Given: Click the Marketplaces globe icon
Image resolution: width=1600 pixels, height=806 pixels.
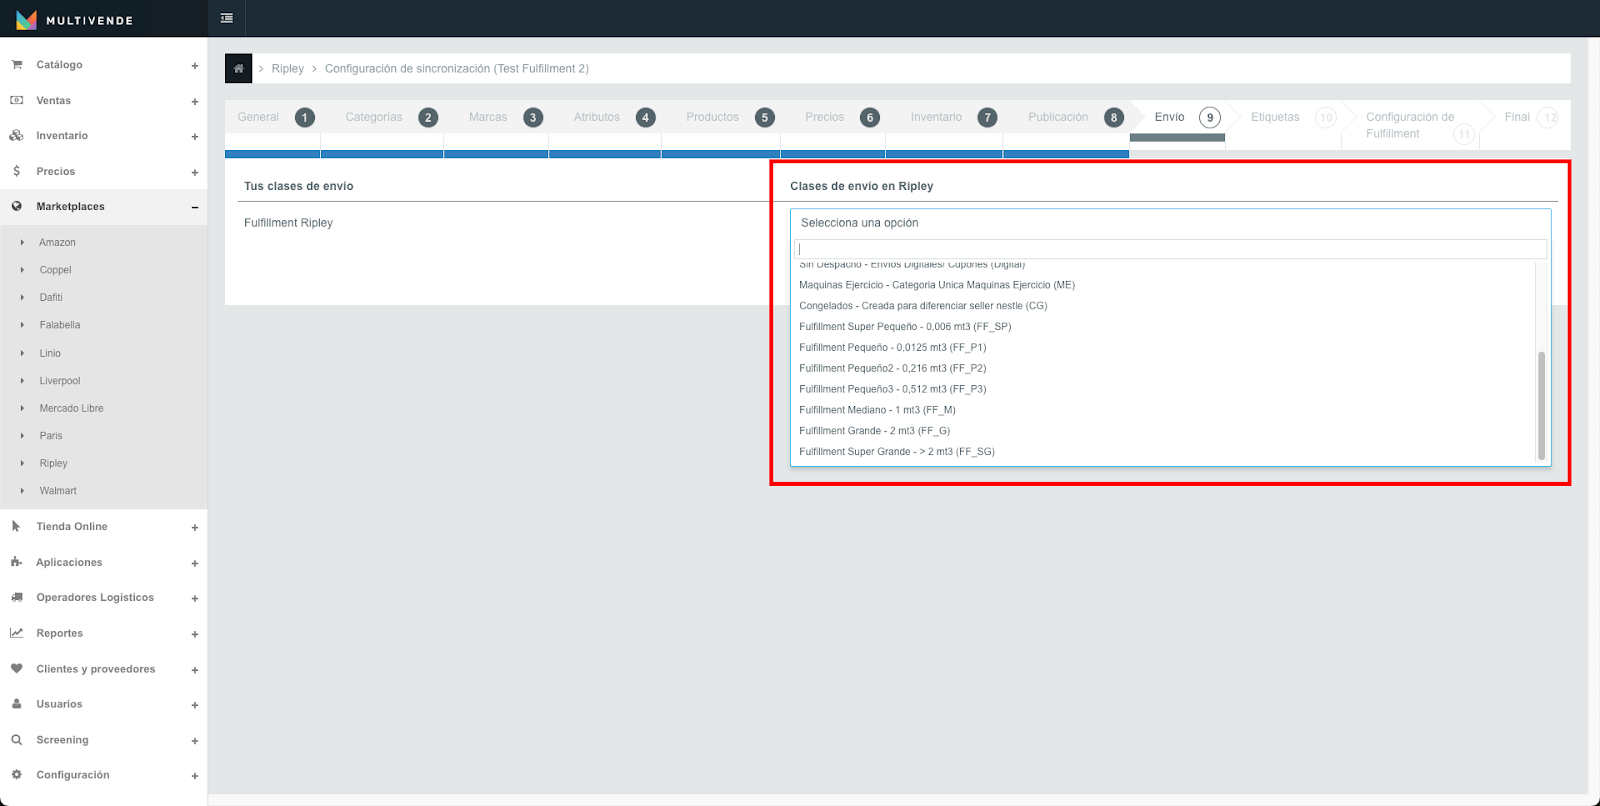Looking at the screenshot, I should click(16, 206).
